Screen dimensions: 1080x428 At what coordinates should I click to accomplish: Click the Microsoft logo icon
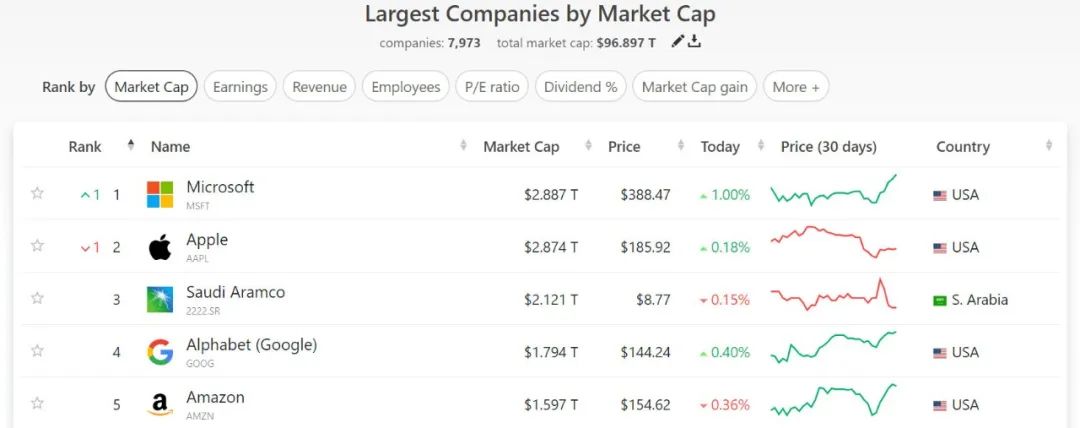click(x=160, y=194)
